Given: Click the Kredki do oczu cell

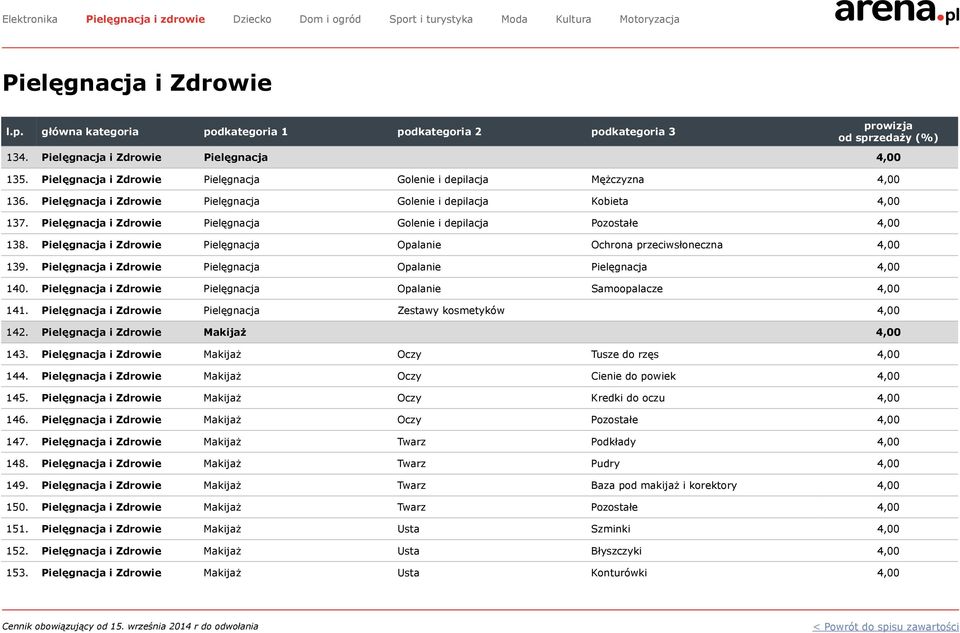Looking at the screenshot, I should [628, 398].
